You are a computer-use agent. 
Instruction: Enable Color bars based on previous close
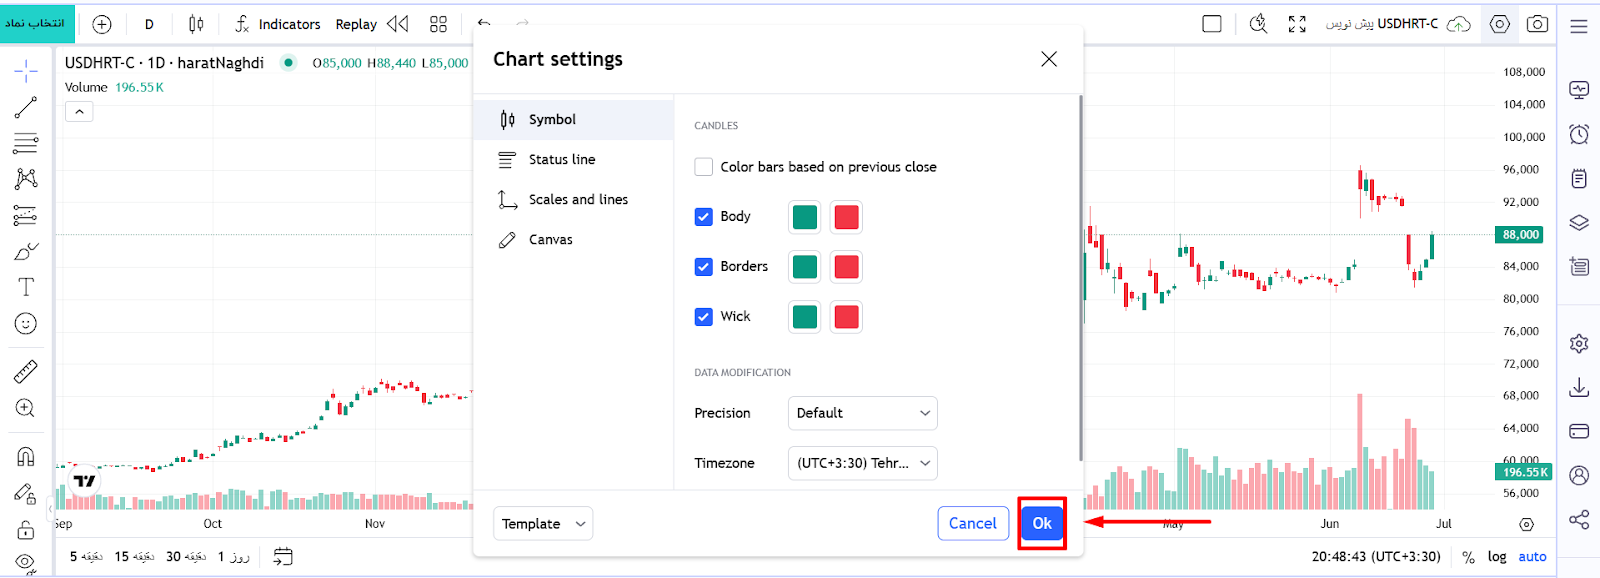[x=704, y=167]
